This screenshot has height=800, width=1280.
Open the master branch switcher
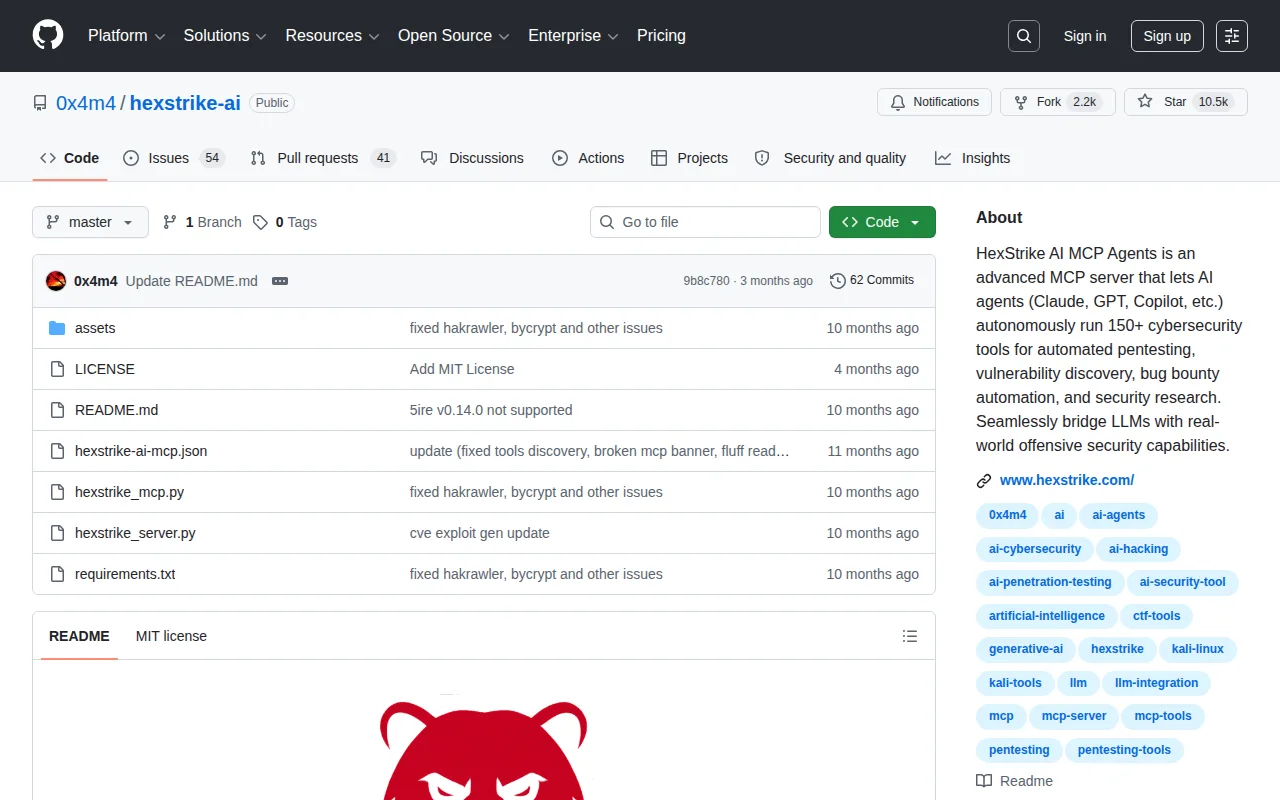[90, 222]
